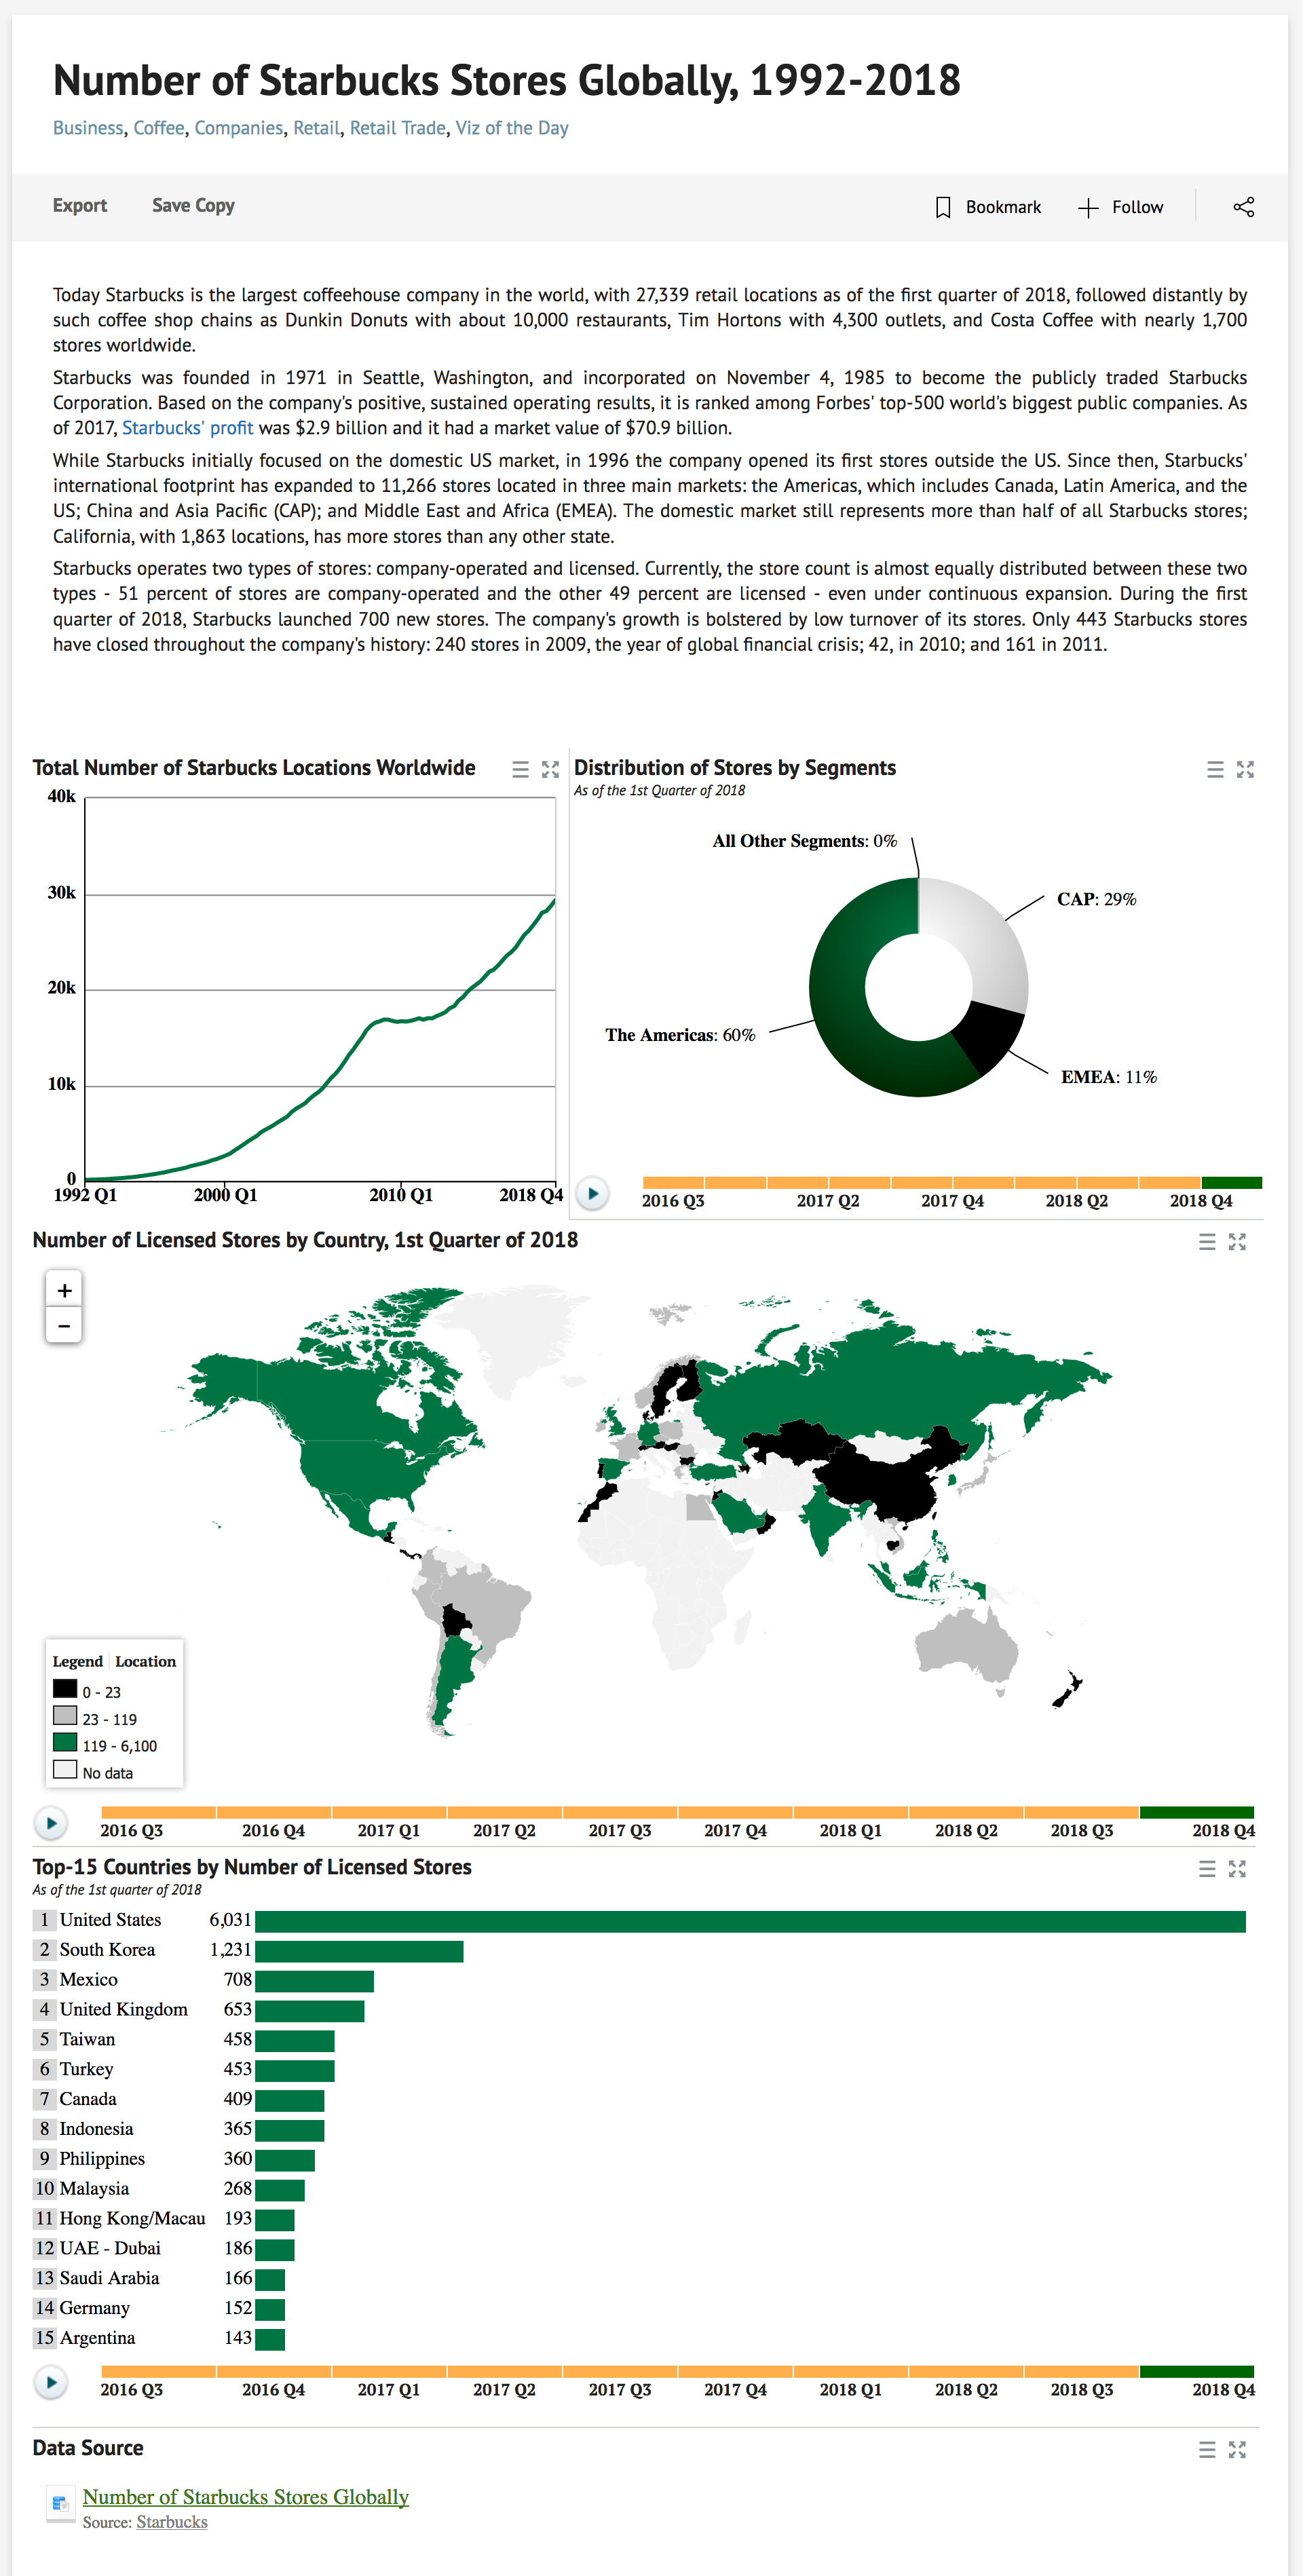Click the dataset file icon in Data Source
Image resolution: width=1303 pixels, height=2576 pixels.
[x=61, y=2503]
